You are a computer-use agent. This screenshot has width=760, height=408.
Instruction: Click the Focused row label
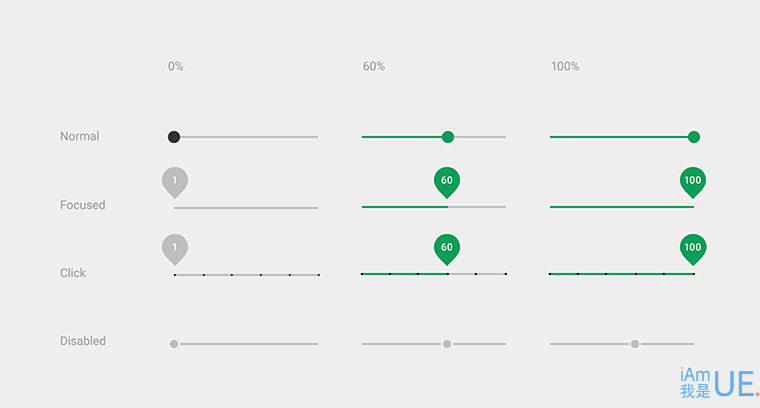tap(82, 205)
